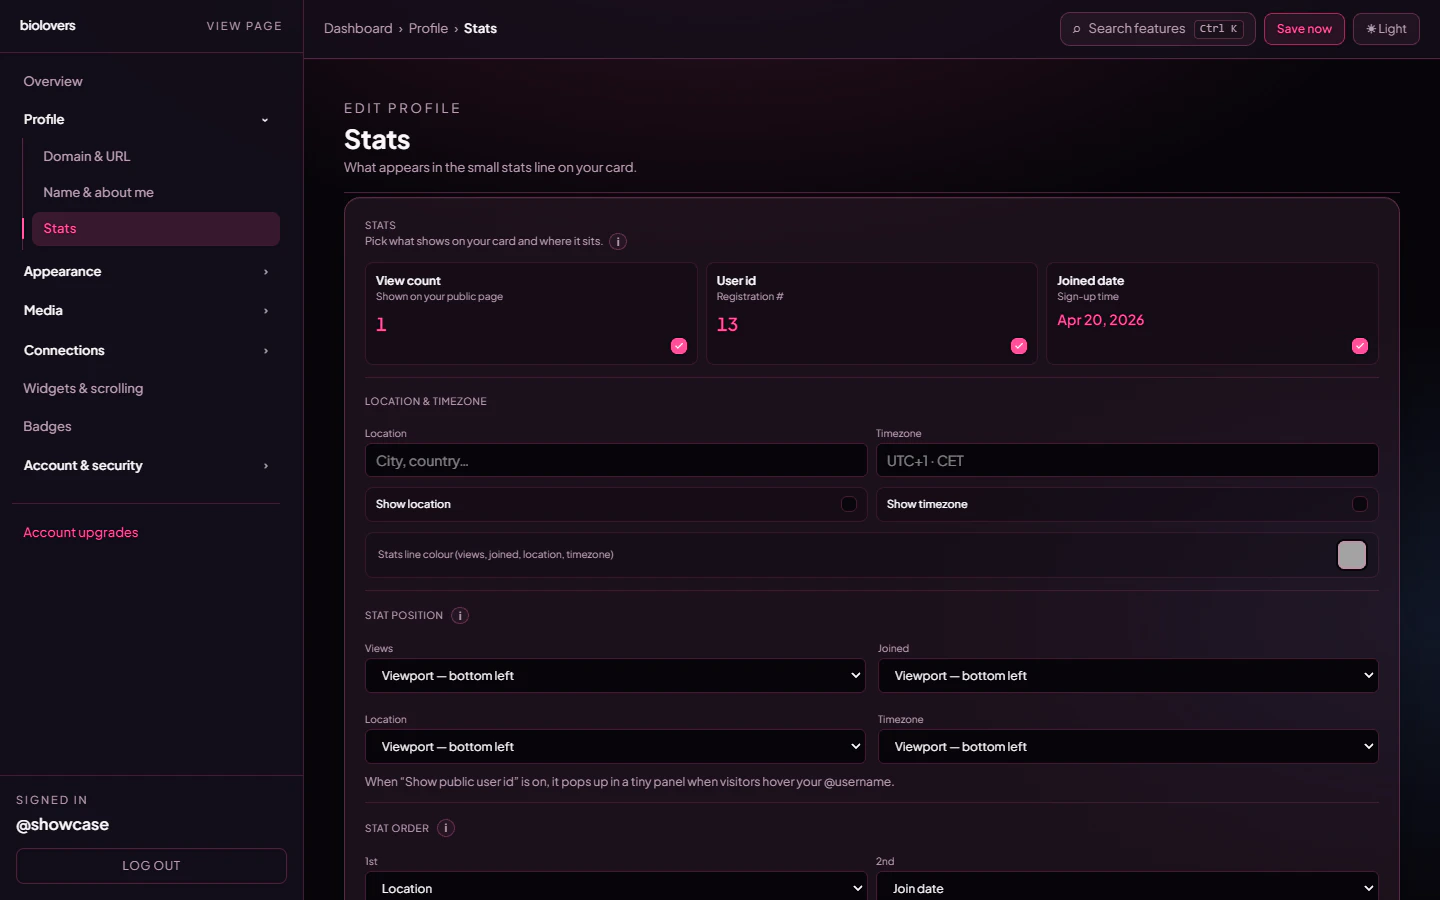
Task: Open the Views position dropdown
Action: click(x=615, y=675)
